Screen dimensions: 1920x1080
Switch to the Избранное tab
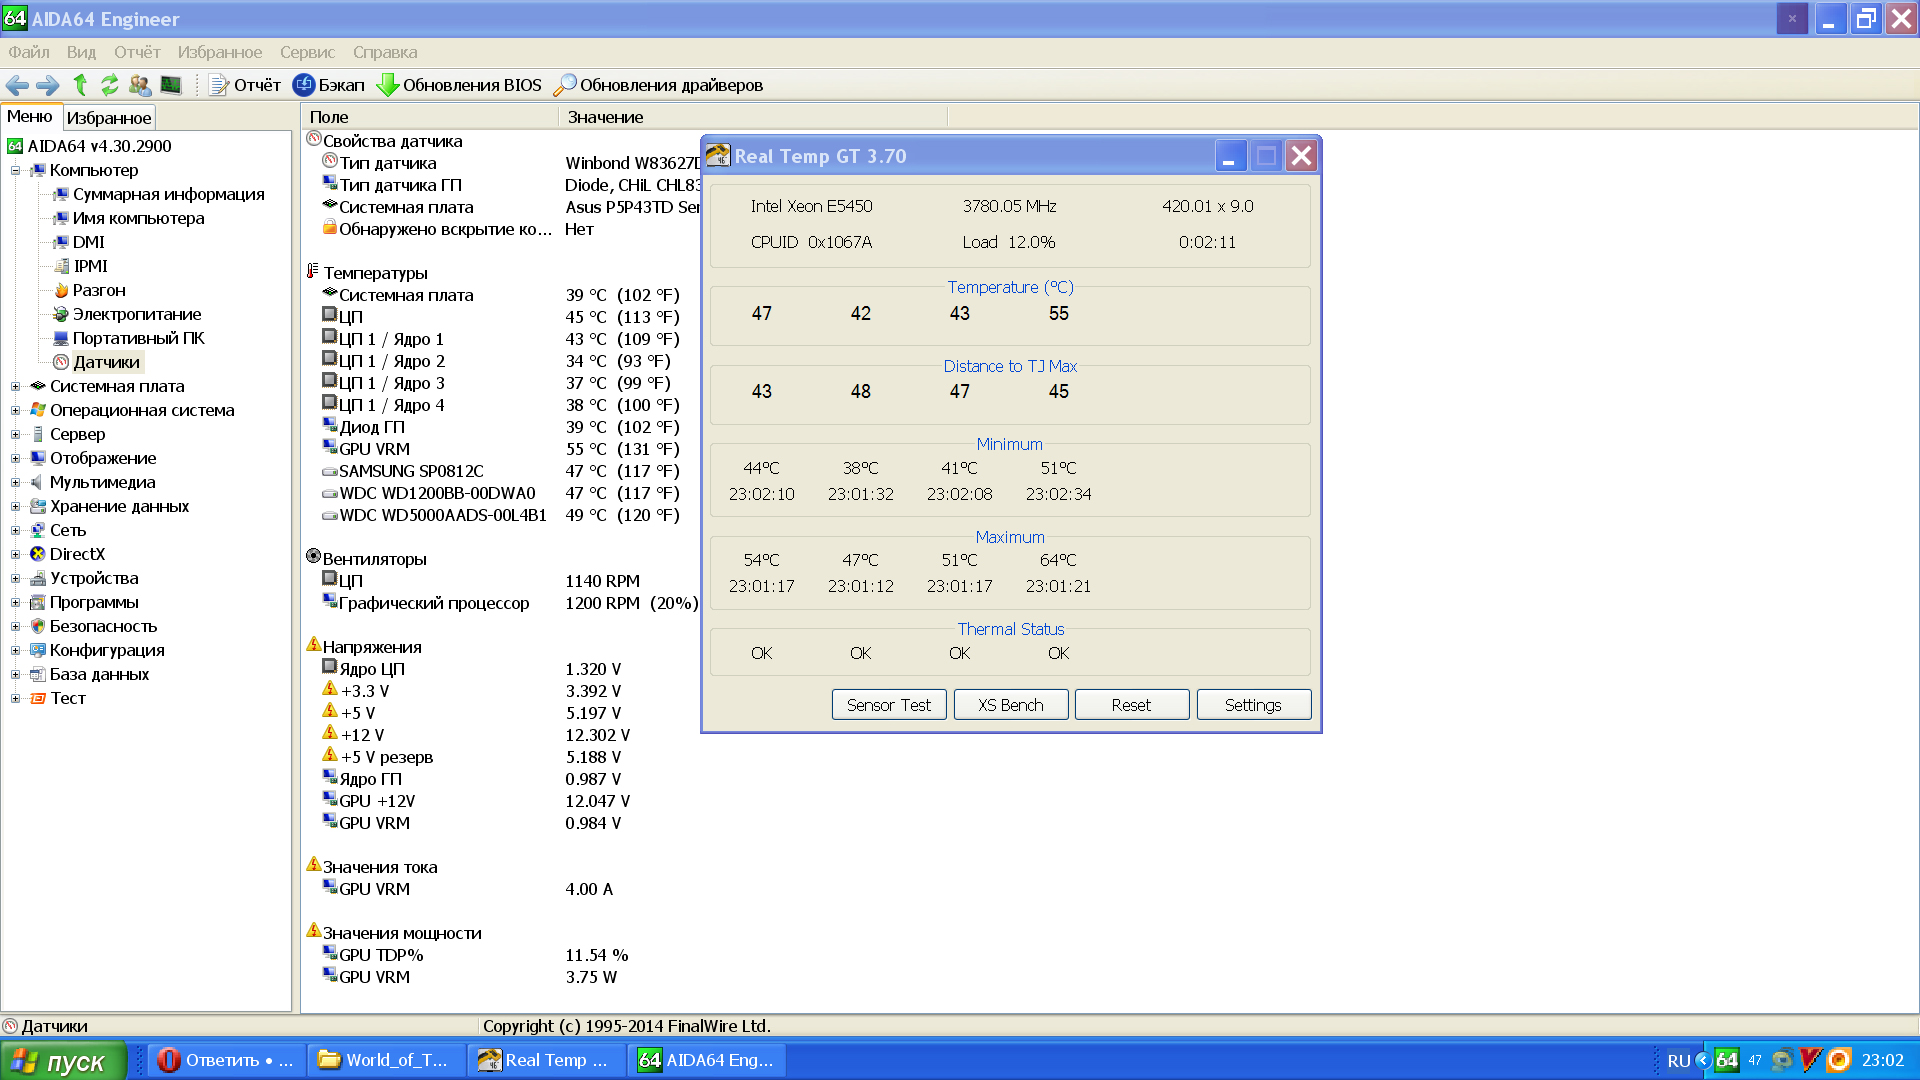(109, 118)
